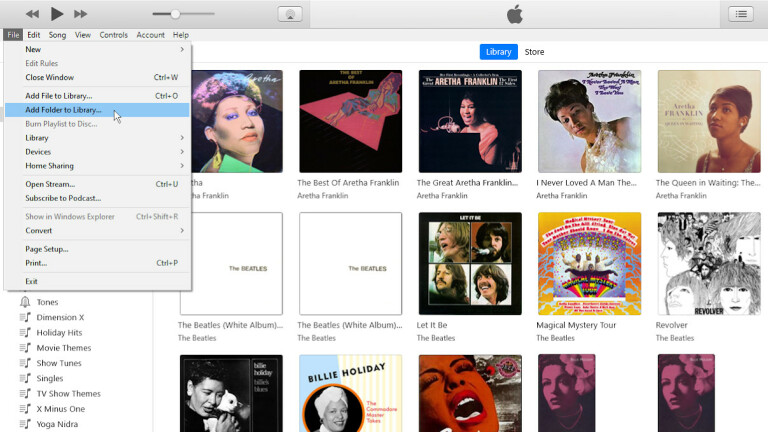Image resolution: width=768 pixels, height=432 pixels.
Task: Open the Help menu
Action: pos(181,35)
